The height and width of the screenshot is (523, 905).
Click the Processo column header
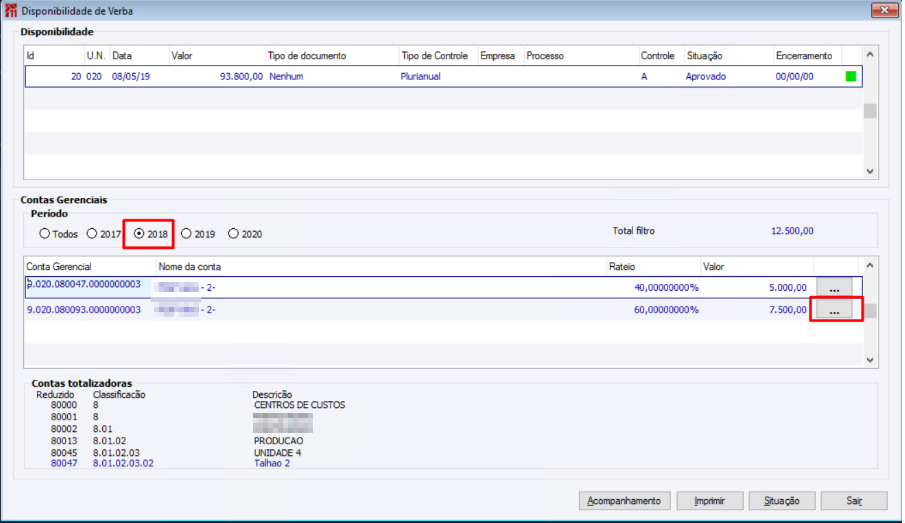click(x=581, y=56)
